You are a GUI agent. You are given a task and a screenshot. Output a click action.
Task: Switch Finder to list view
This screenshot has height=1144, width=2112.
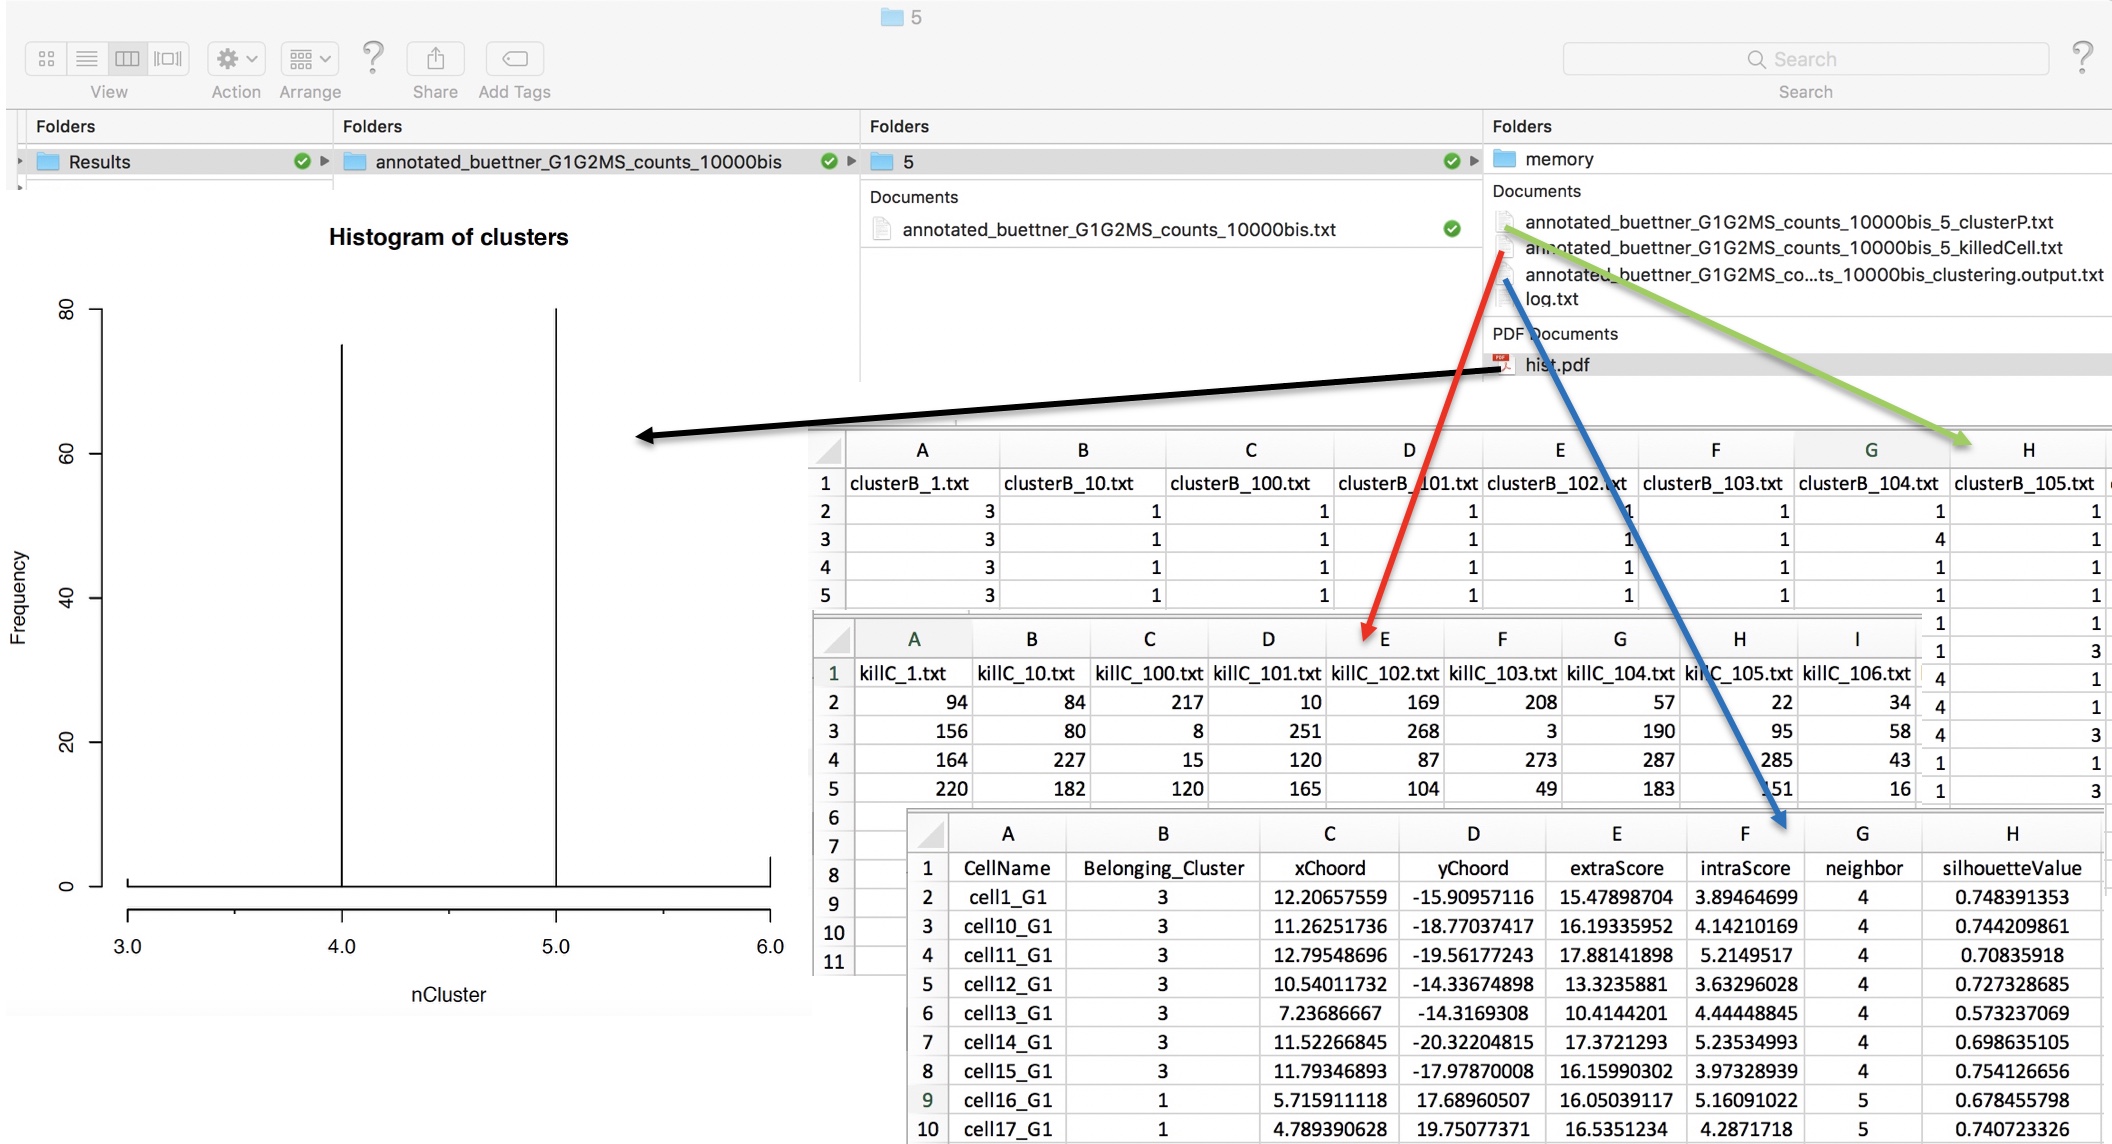click(87, 59)
